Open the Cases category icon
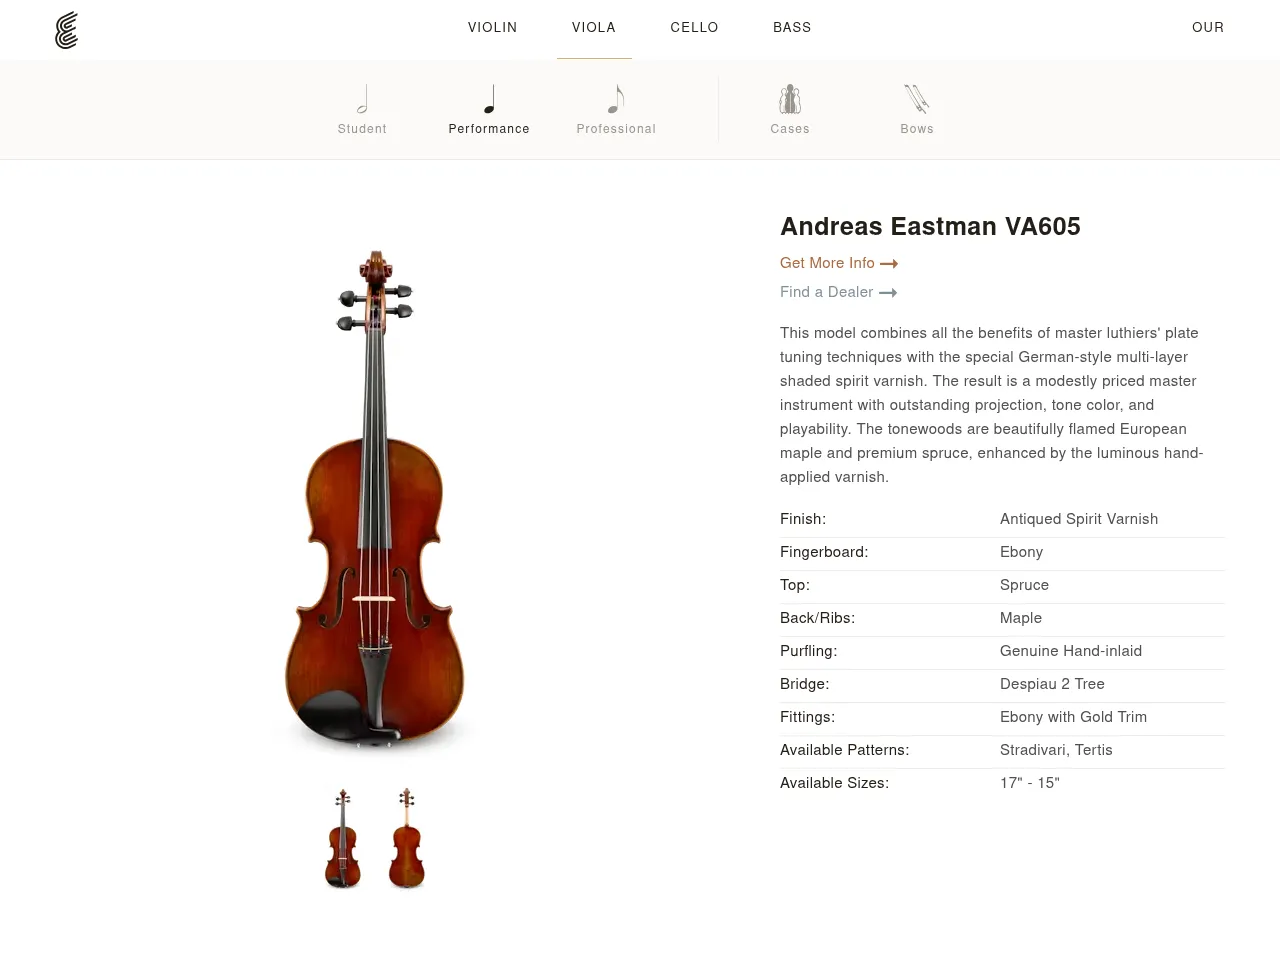The image size is (1280, 960). 790,99
